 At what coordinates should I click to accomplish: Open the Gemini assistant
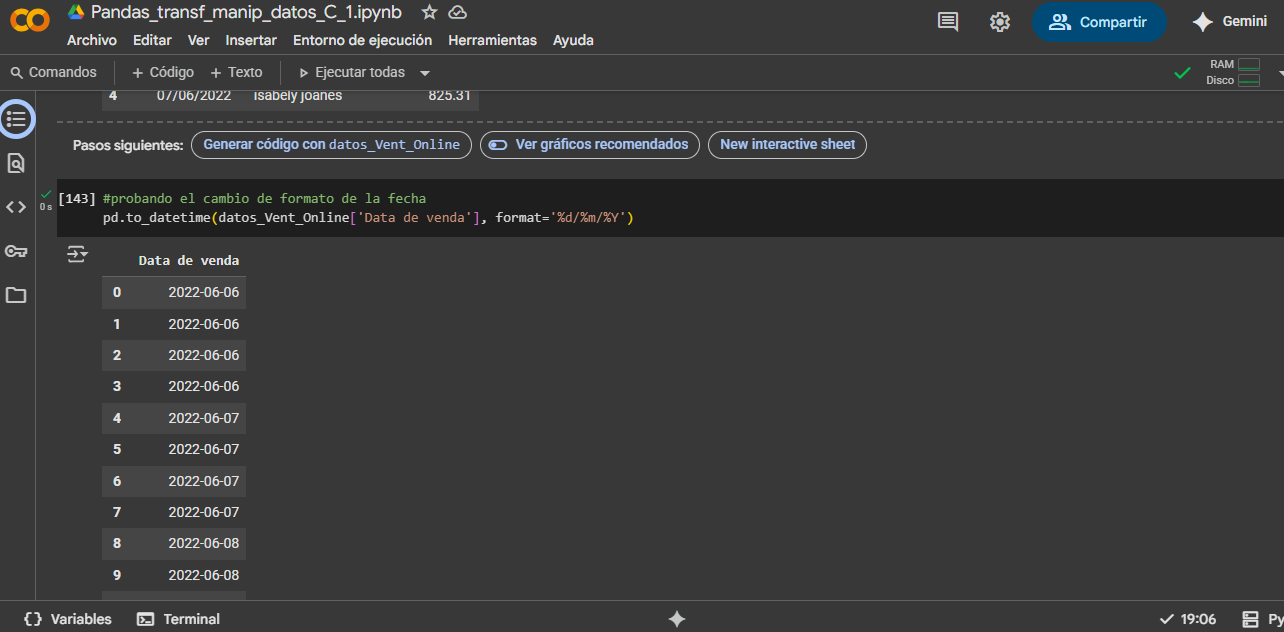coord(1229,22)
